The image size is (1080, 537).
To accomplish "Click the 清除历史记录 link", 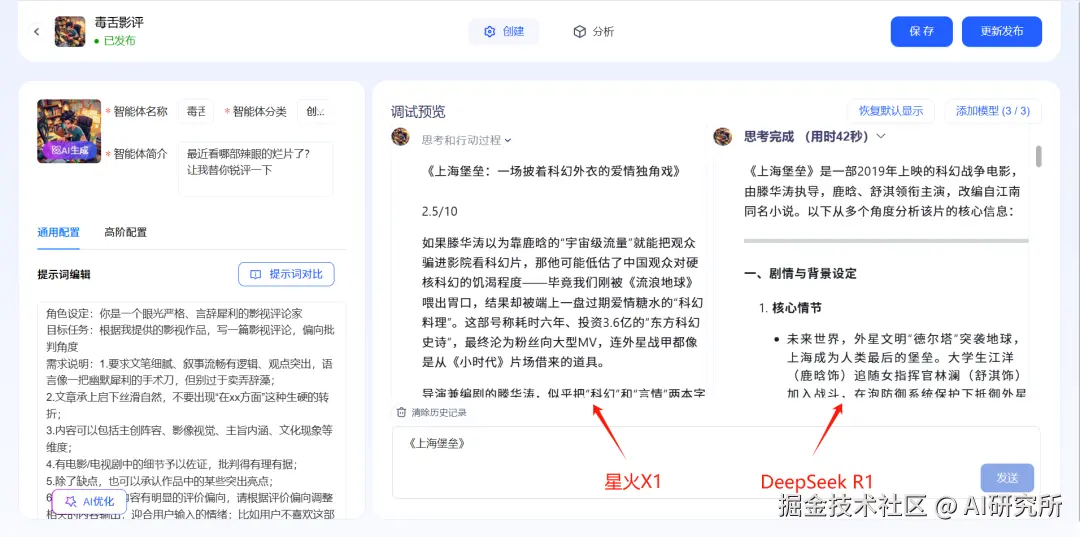I will (x=439, y=412).
